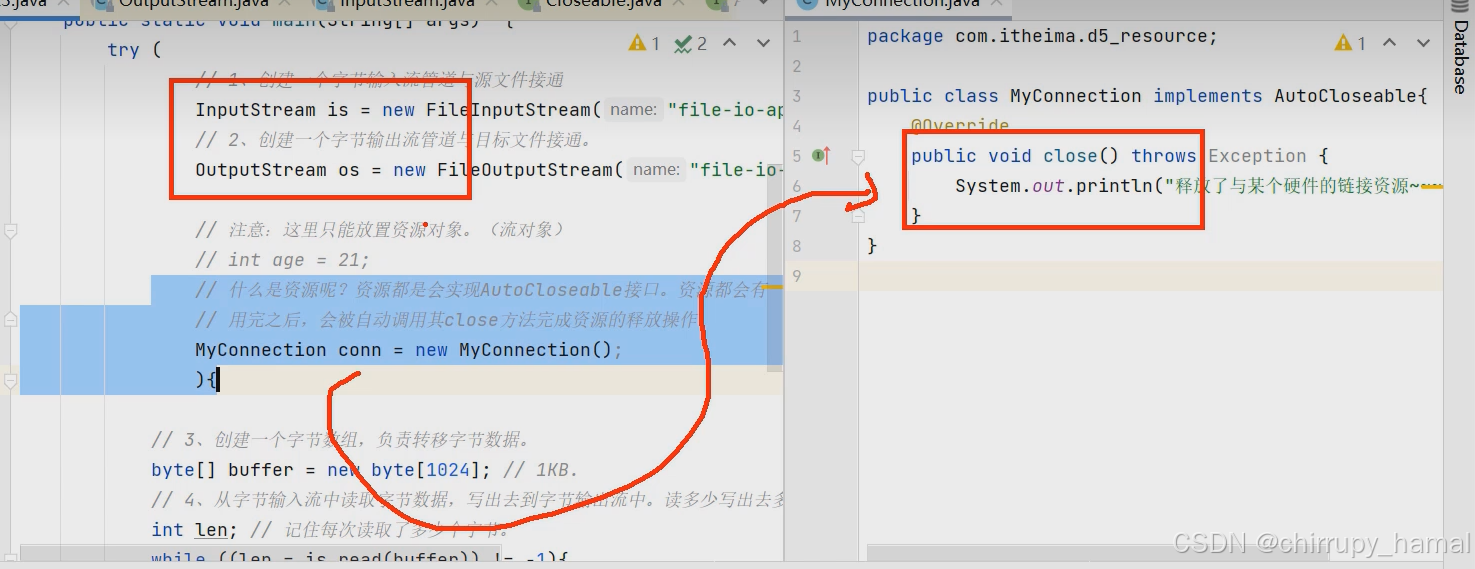This screenshot has height=569, width=1475.
Task: Collapse the close() method fold on line 5
Action: pyautogui.click(x=858, y=157)
